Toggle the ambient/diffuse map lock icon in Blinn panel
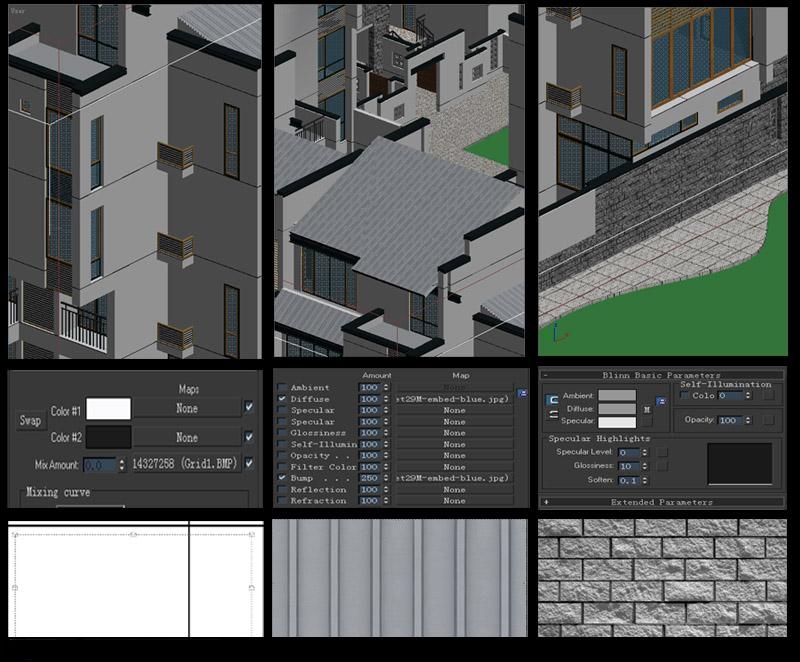 (x=661, y=401)
